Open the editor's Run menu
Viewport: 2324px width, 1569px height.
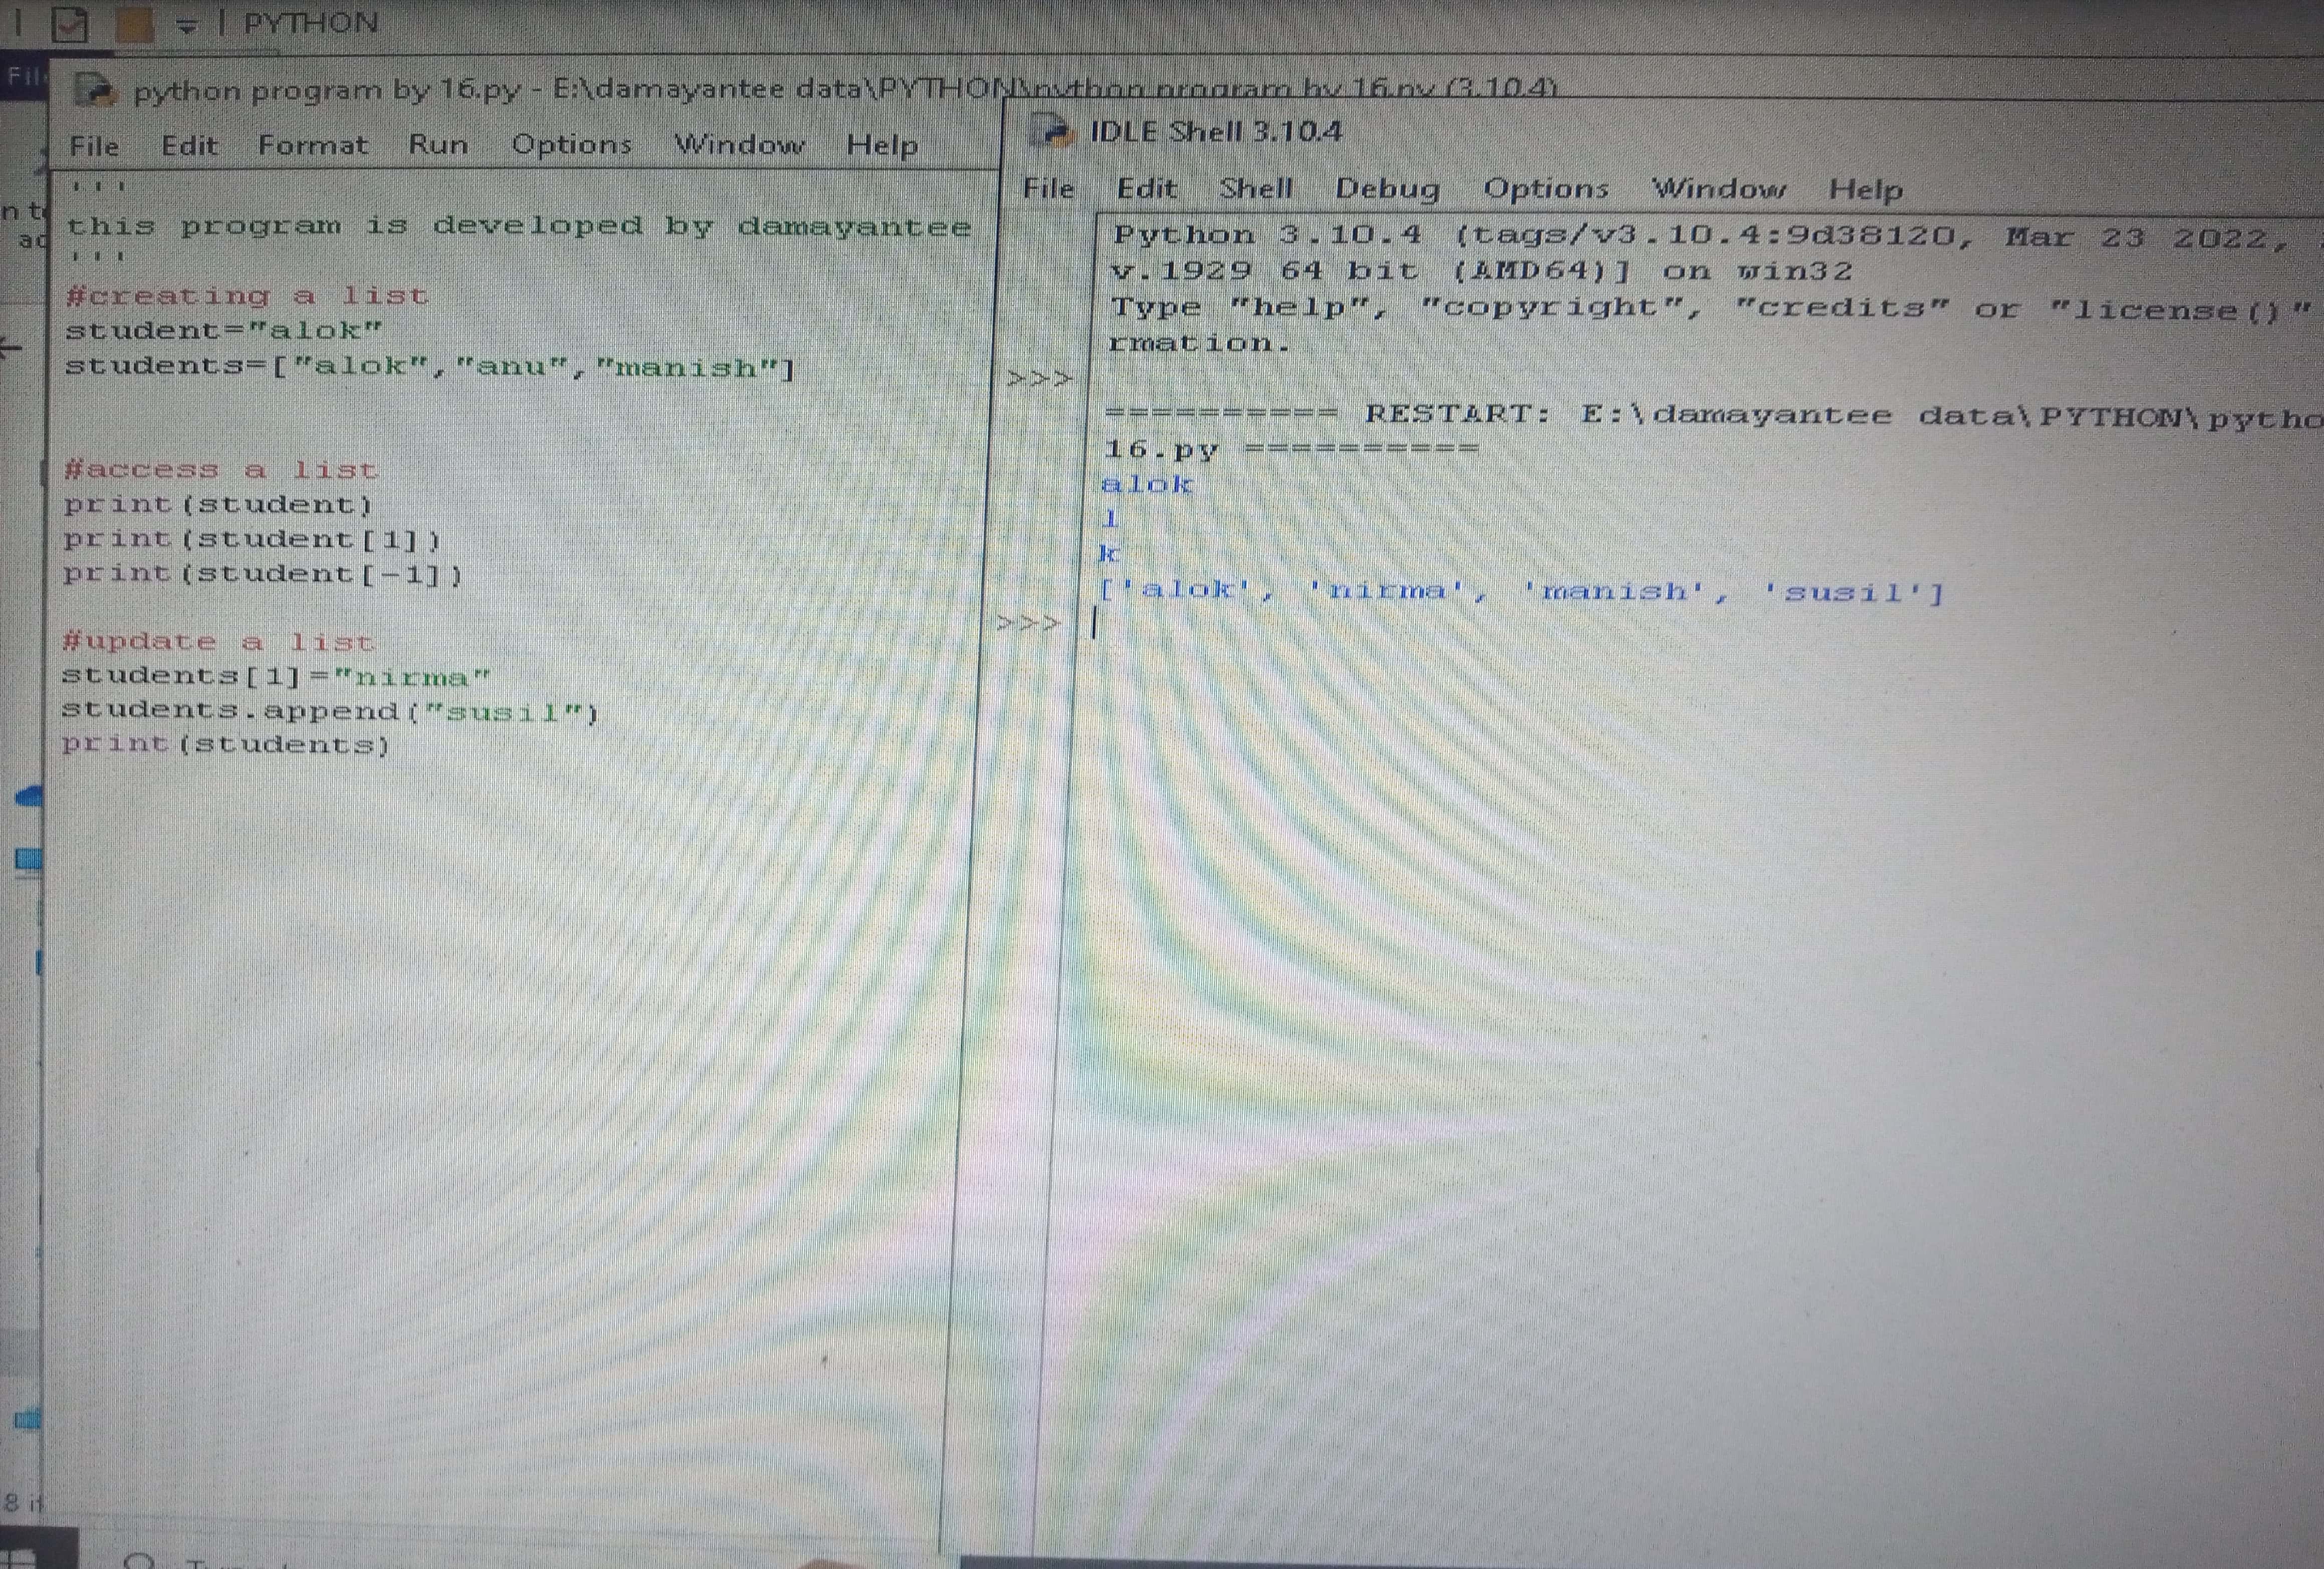437,145
